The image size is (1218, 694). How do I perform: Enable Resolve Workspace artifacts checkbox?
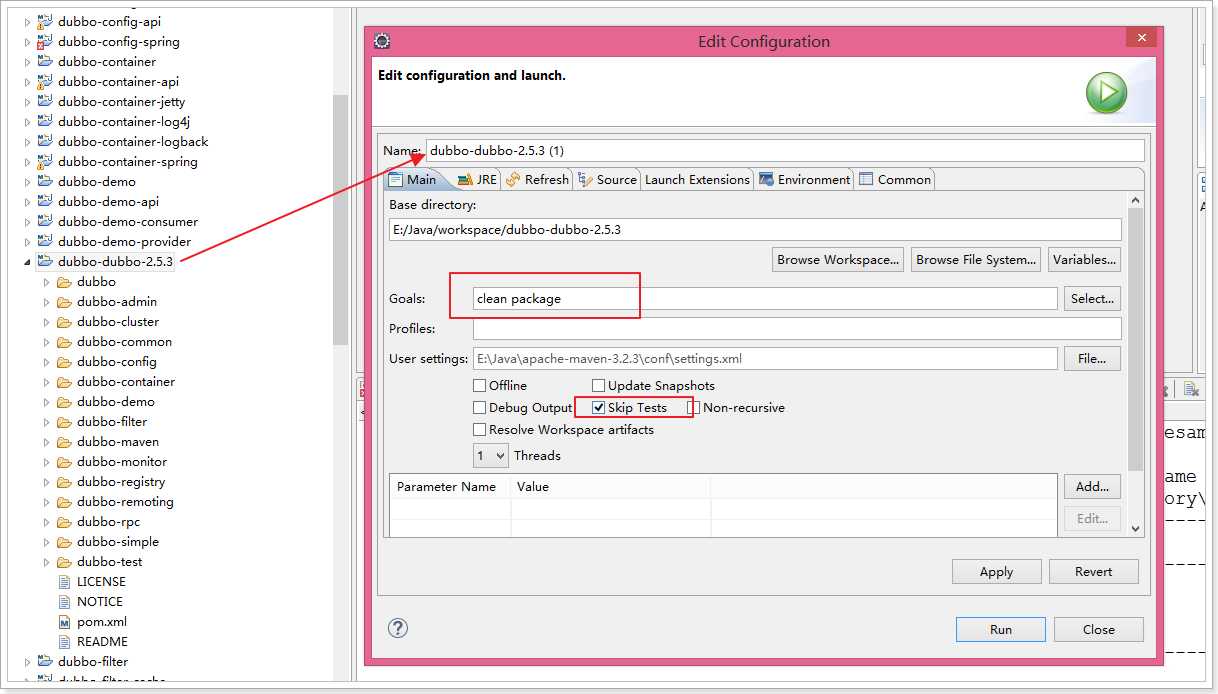tap(480, 429)
